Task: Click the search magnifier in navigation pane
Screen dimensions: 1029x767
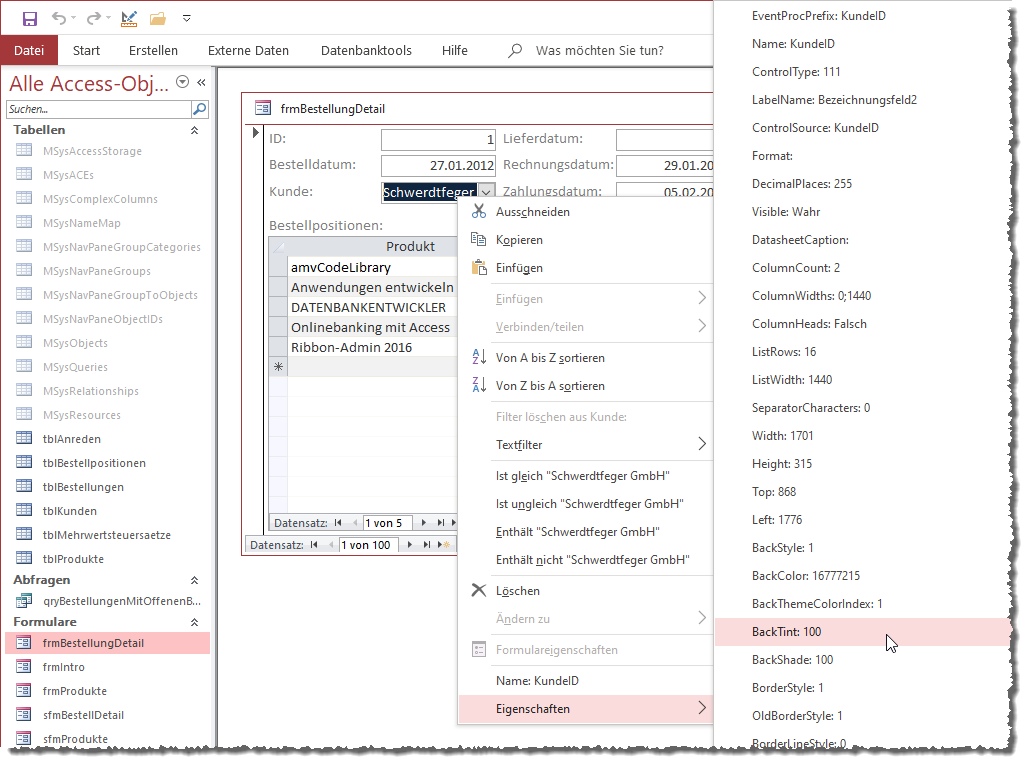Action: [200, 109]
